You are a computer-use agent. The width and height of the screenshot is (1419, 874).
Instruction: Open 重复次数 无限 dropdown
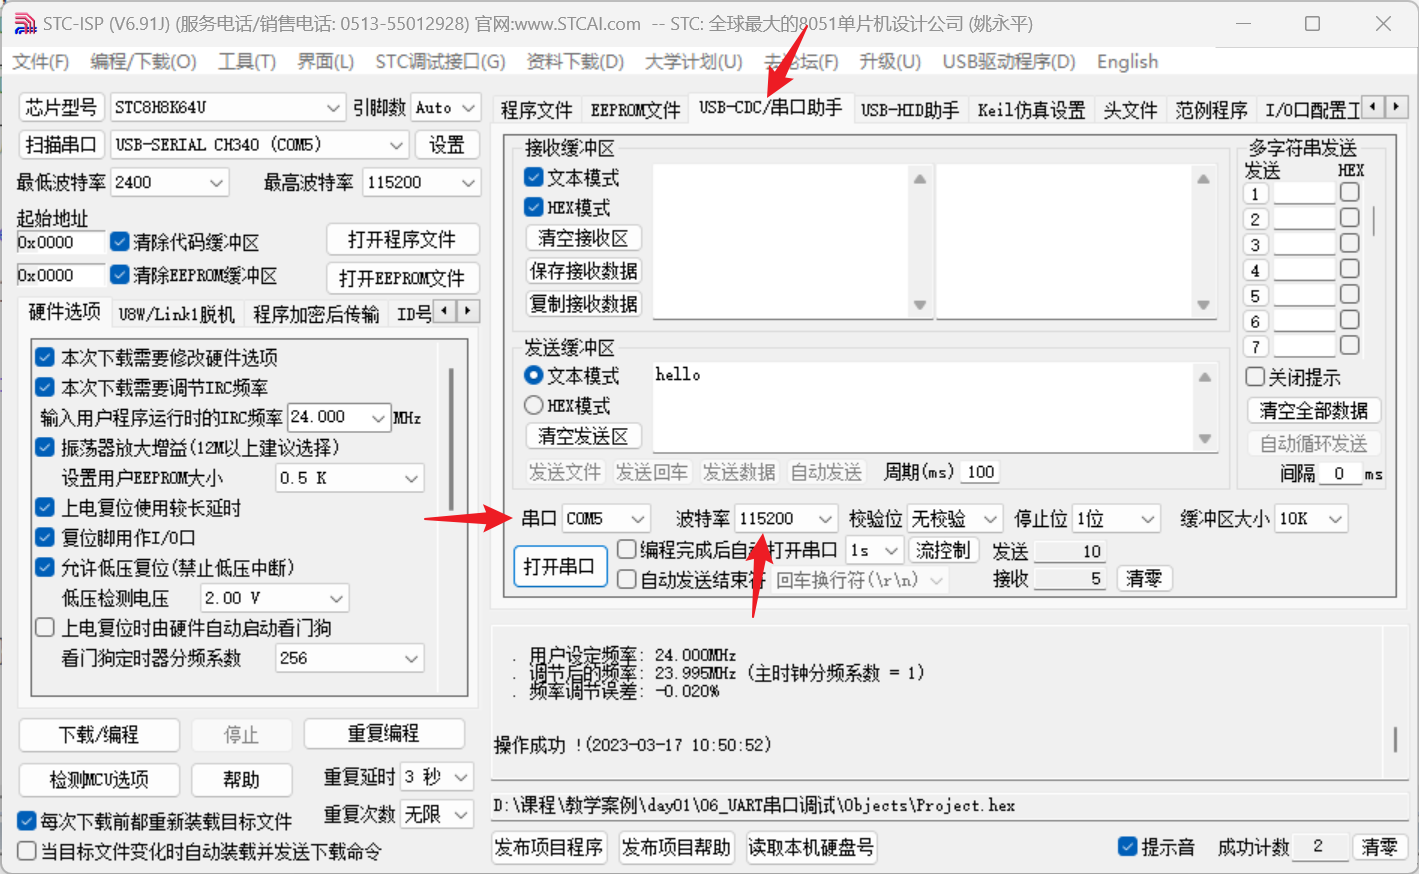[438, 815]
